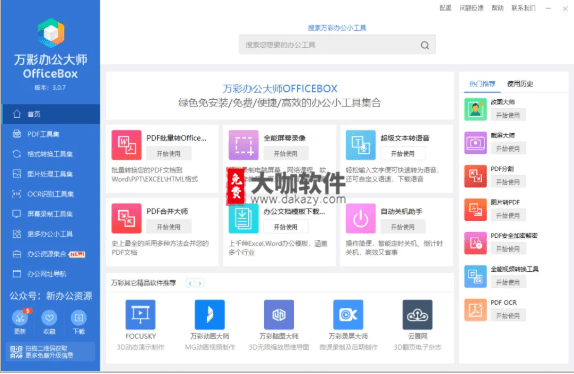
Task: Open 办公网址导航 in sidebar
Action: coord(50,274)
